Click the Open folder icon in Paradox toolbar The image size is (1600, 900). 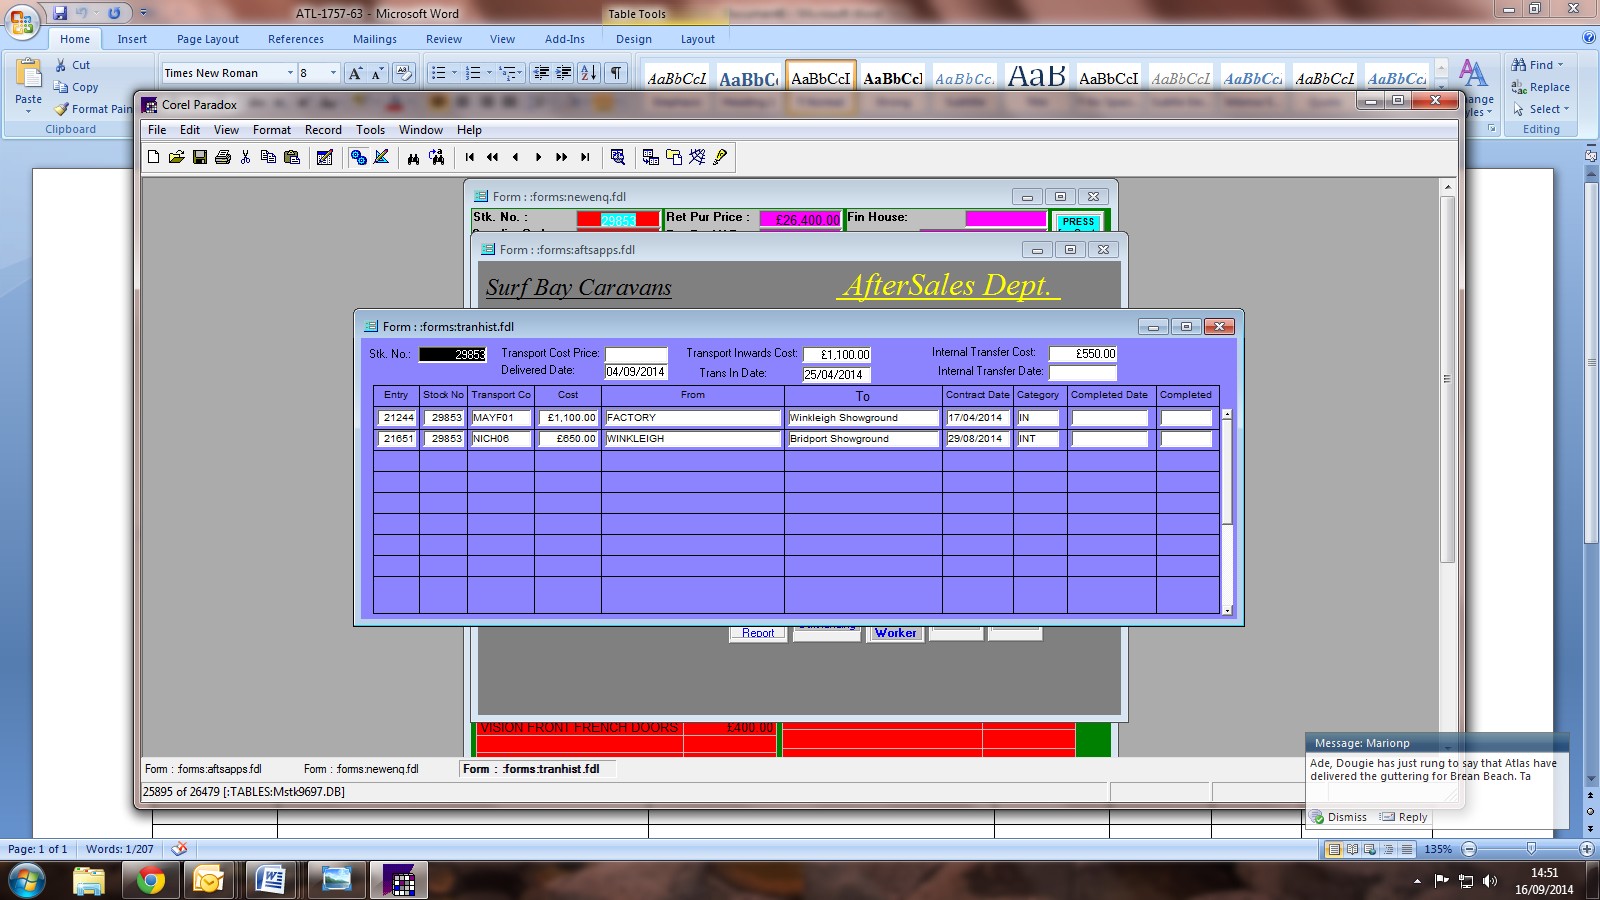point(176,157)
